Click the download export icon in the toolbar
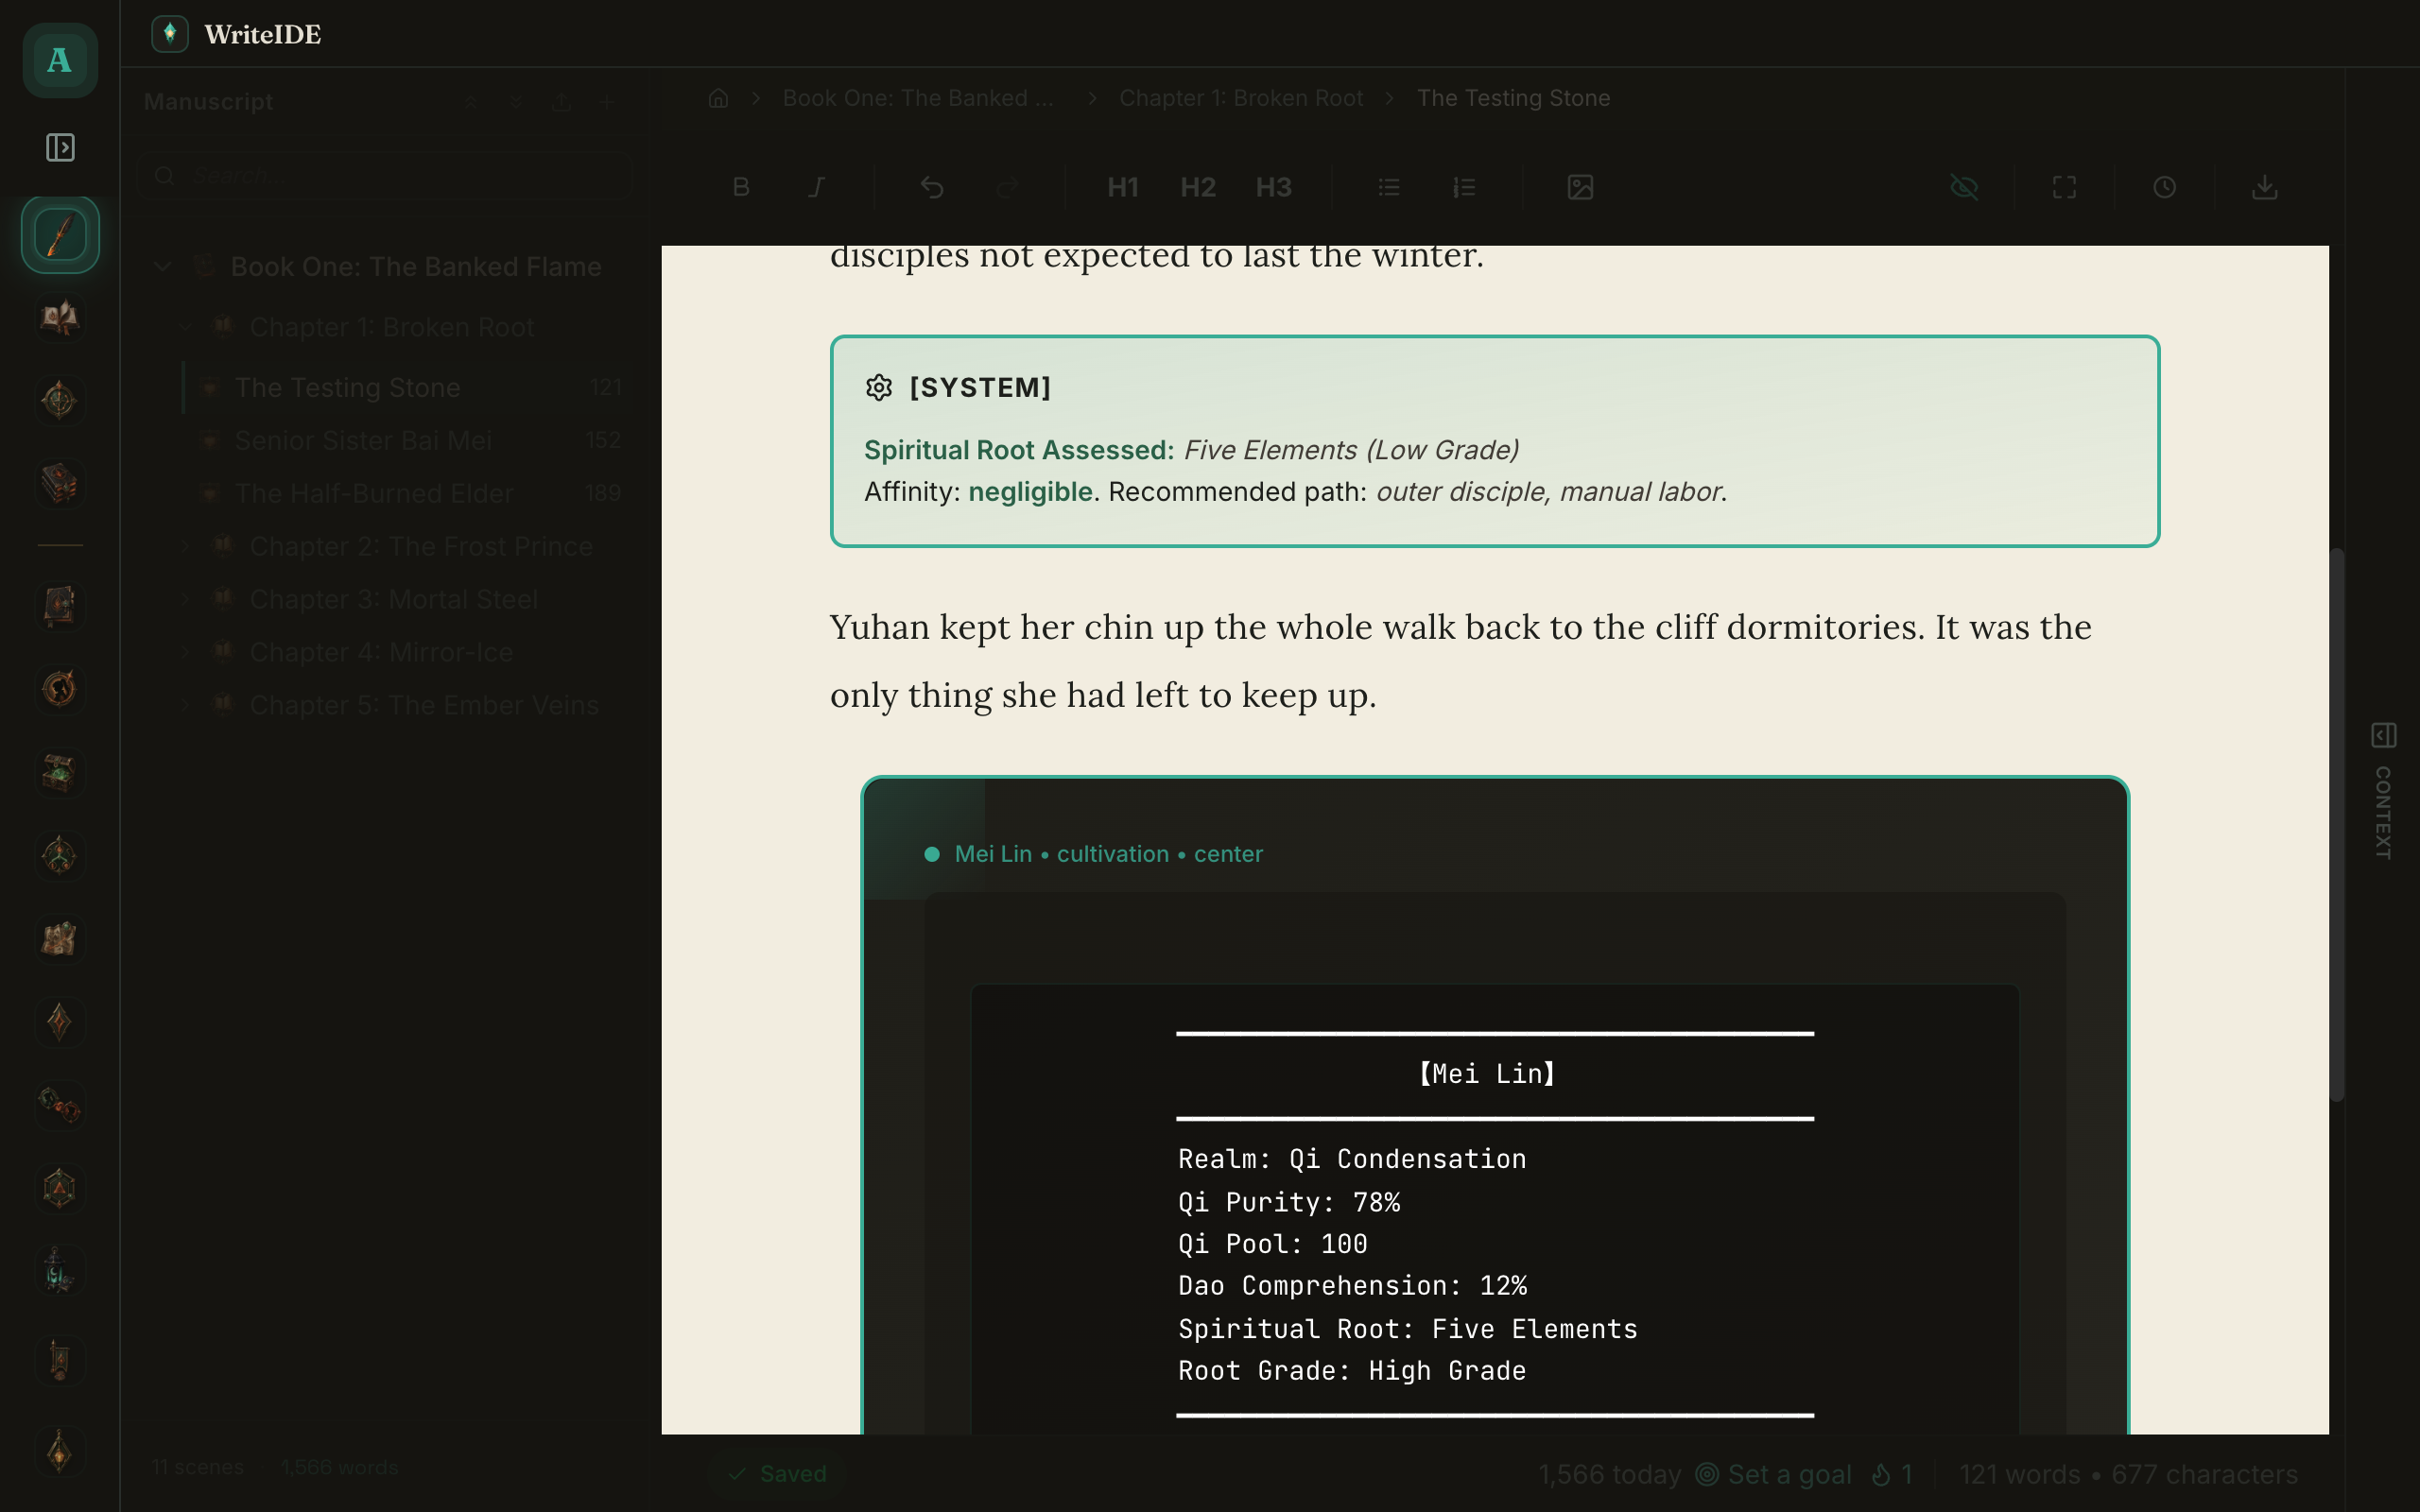 point(2264,187)
